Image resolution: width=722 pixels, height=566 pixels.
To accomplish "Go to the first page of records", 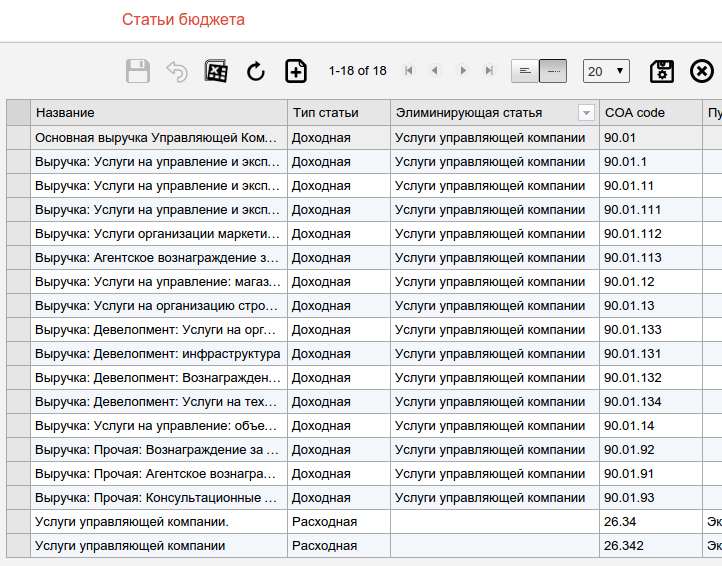I will [x=409, y=71].
